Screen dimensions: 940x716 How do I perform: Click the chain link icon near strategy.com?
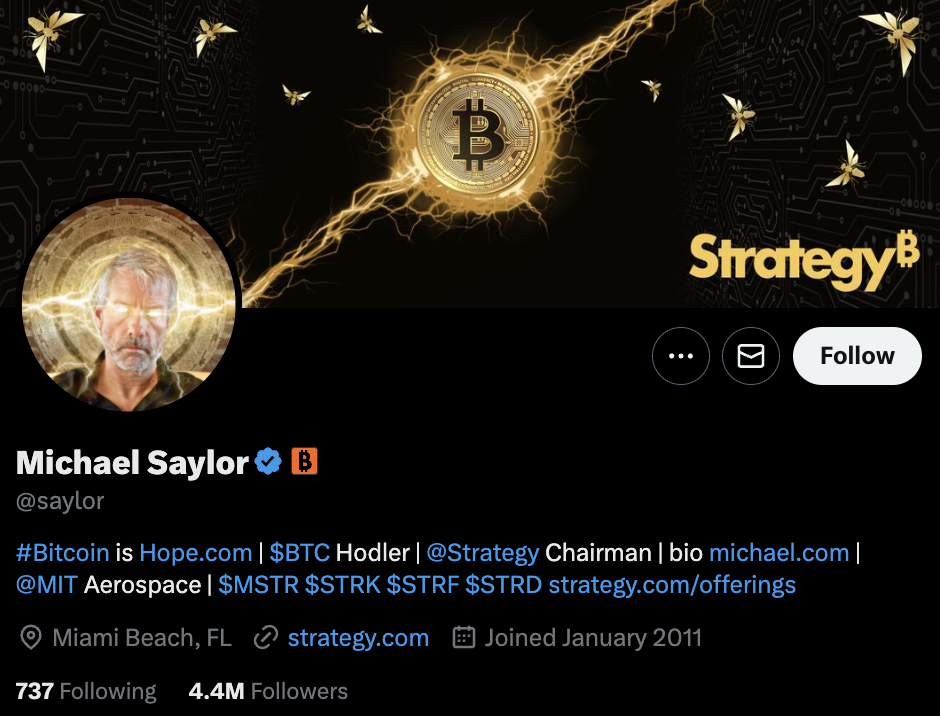[x=266, y=637]
